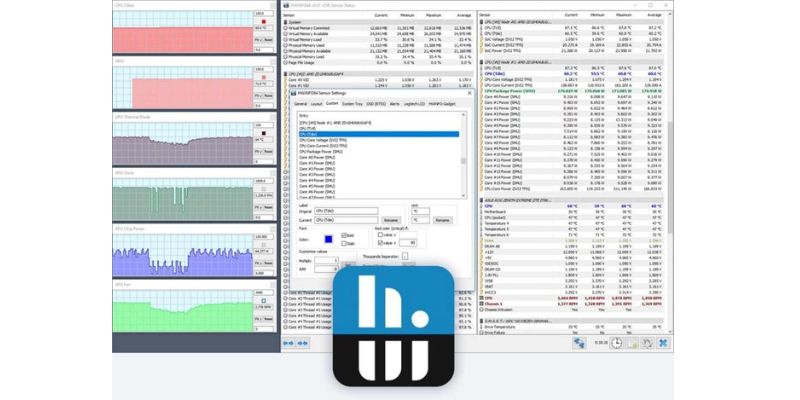The image size is (800, 400).
Task: Switch to the Alerts tab
Action: point(395,104)
